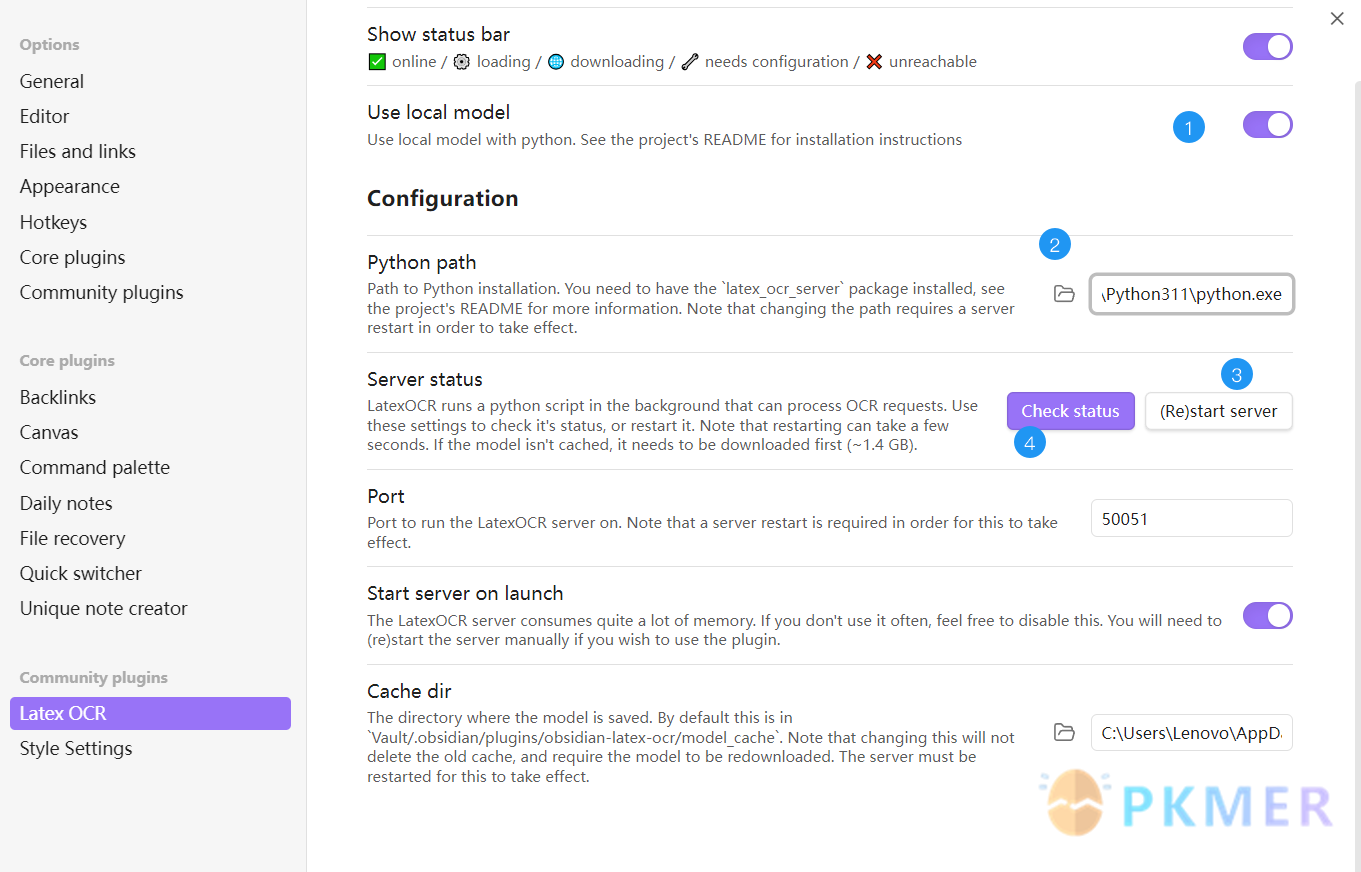Click the Check status button

coord(1070,411)
